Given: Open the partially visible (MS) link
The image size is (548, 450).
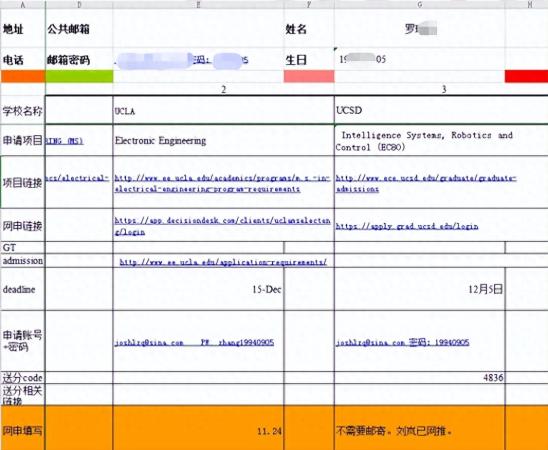Looking at the screenshot, I should [x=65, y=141].
